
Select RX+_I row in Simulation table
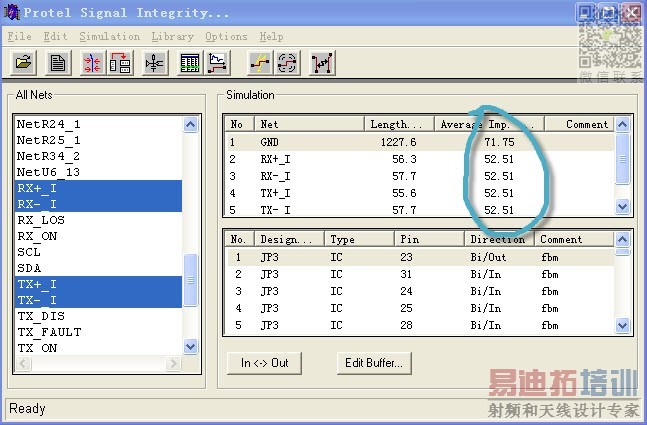click(420, 159)
